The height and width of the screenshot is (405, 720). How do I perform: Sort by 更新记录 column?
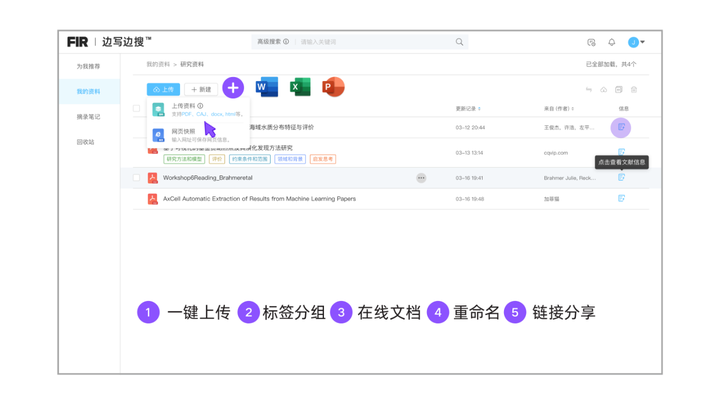[468, 109]
